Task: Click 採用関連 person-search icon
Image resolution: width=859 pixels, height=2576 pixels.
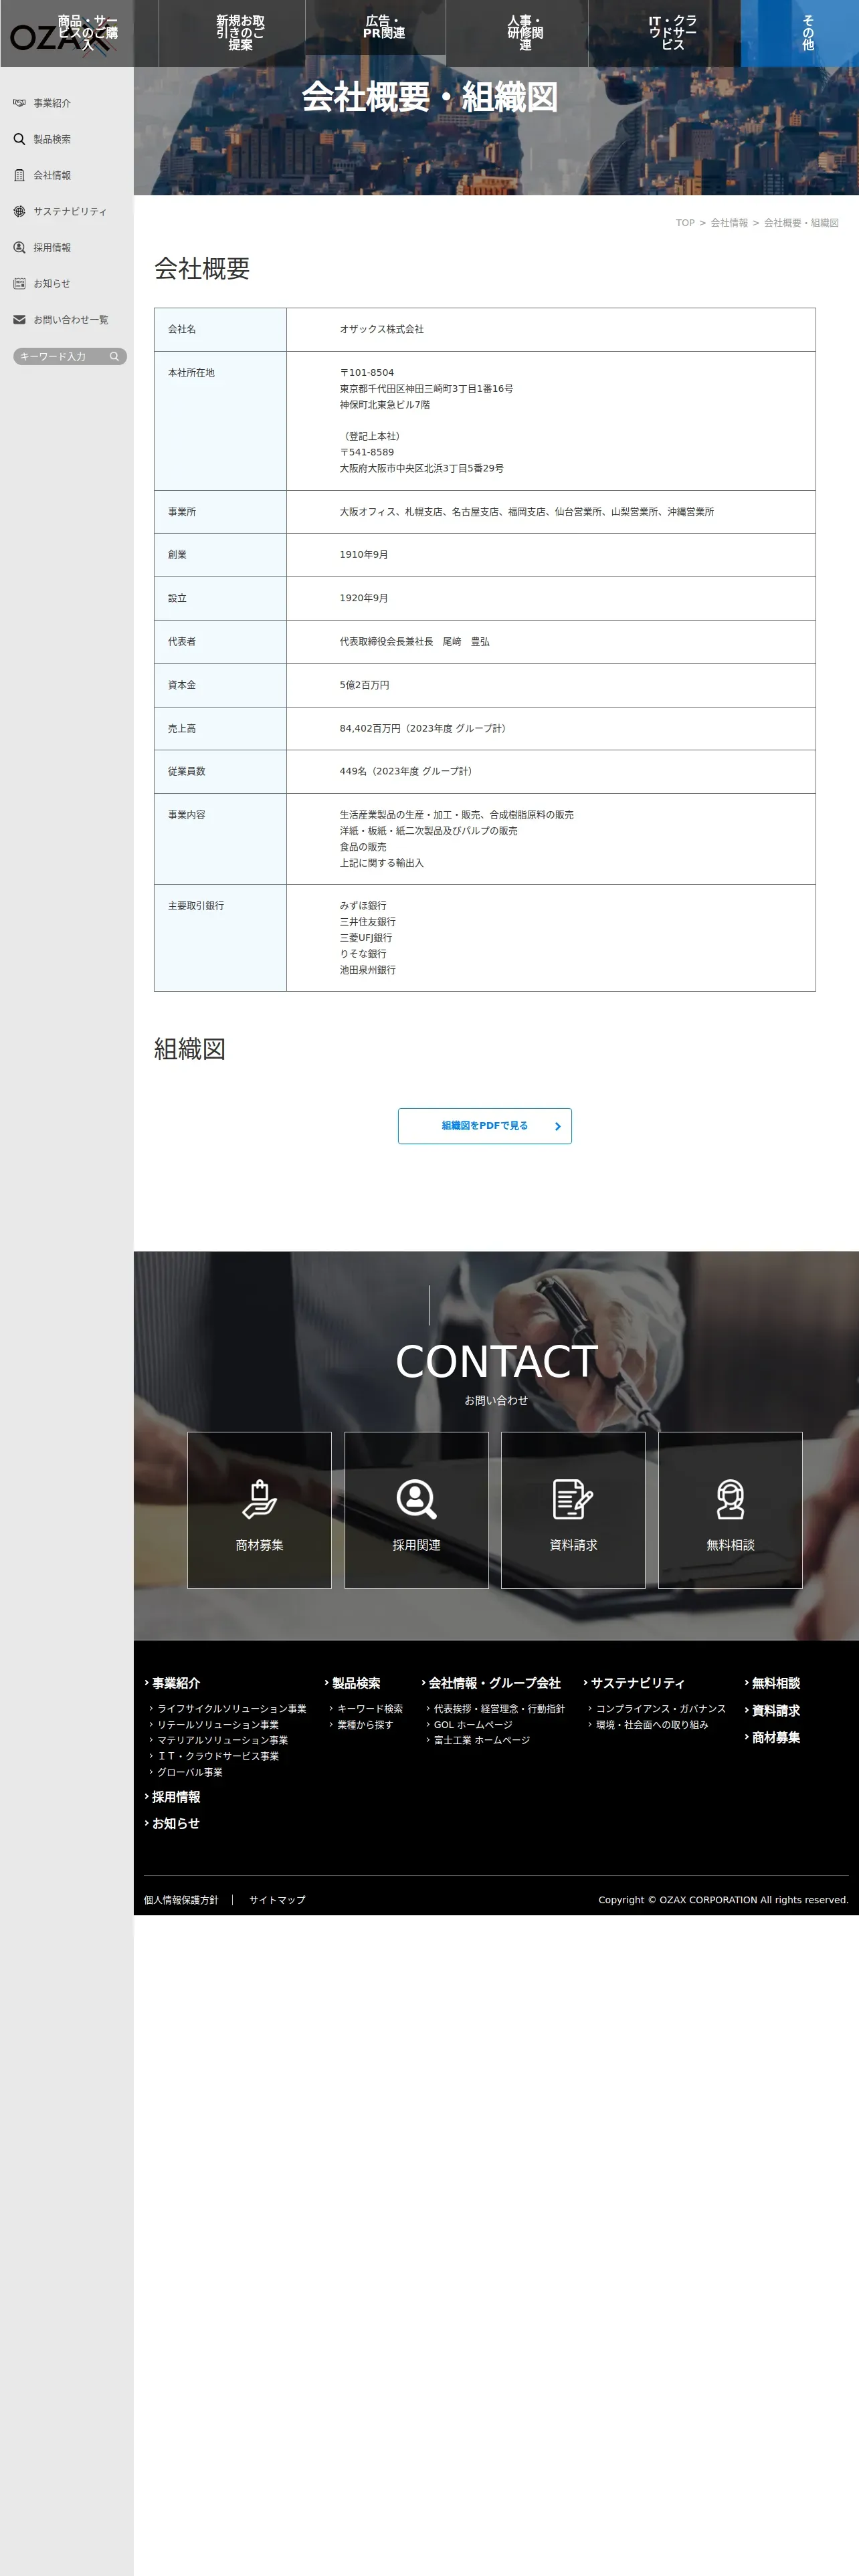Action: click(416, 1499)
